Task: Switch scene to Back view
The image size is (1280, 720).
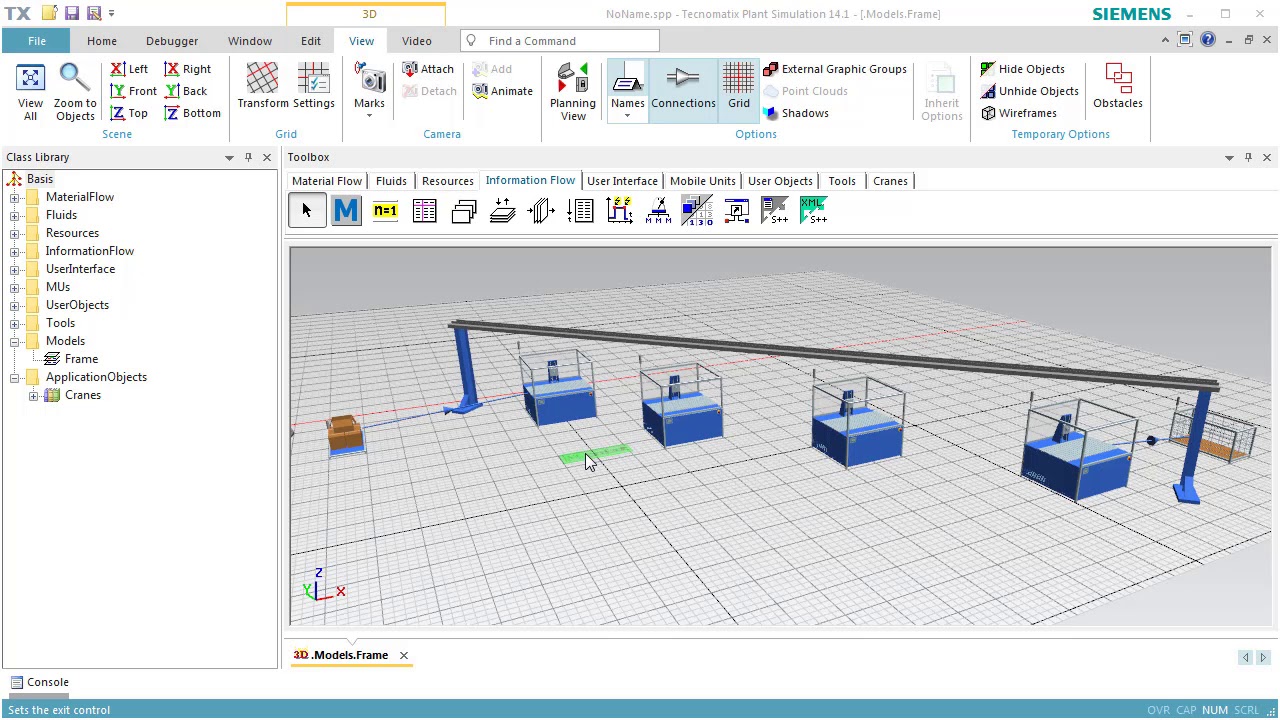Action: click(x=185, y=91)
